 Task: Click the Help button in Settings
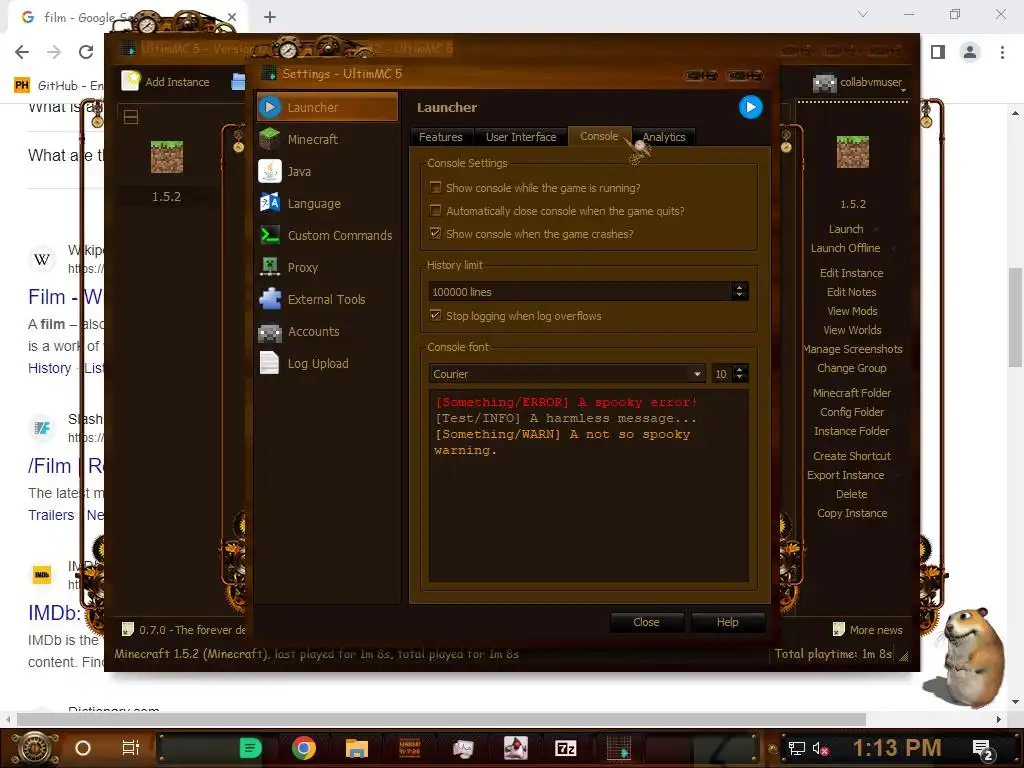click(x=728, y=622)
